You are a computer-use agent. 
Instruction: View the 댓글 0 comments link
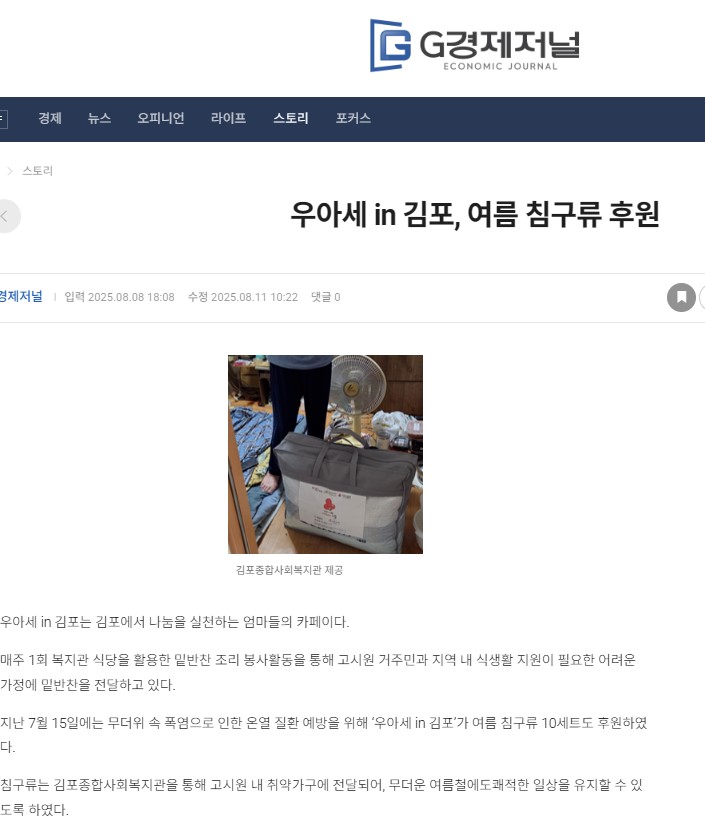coord(326,297)
